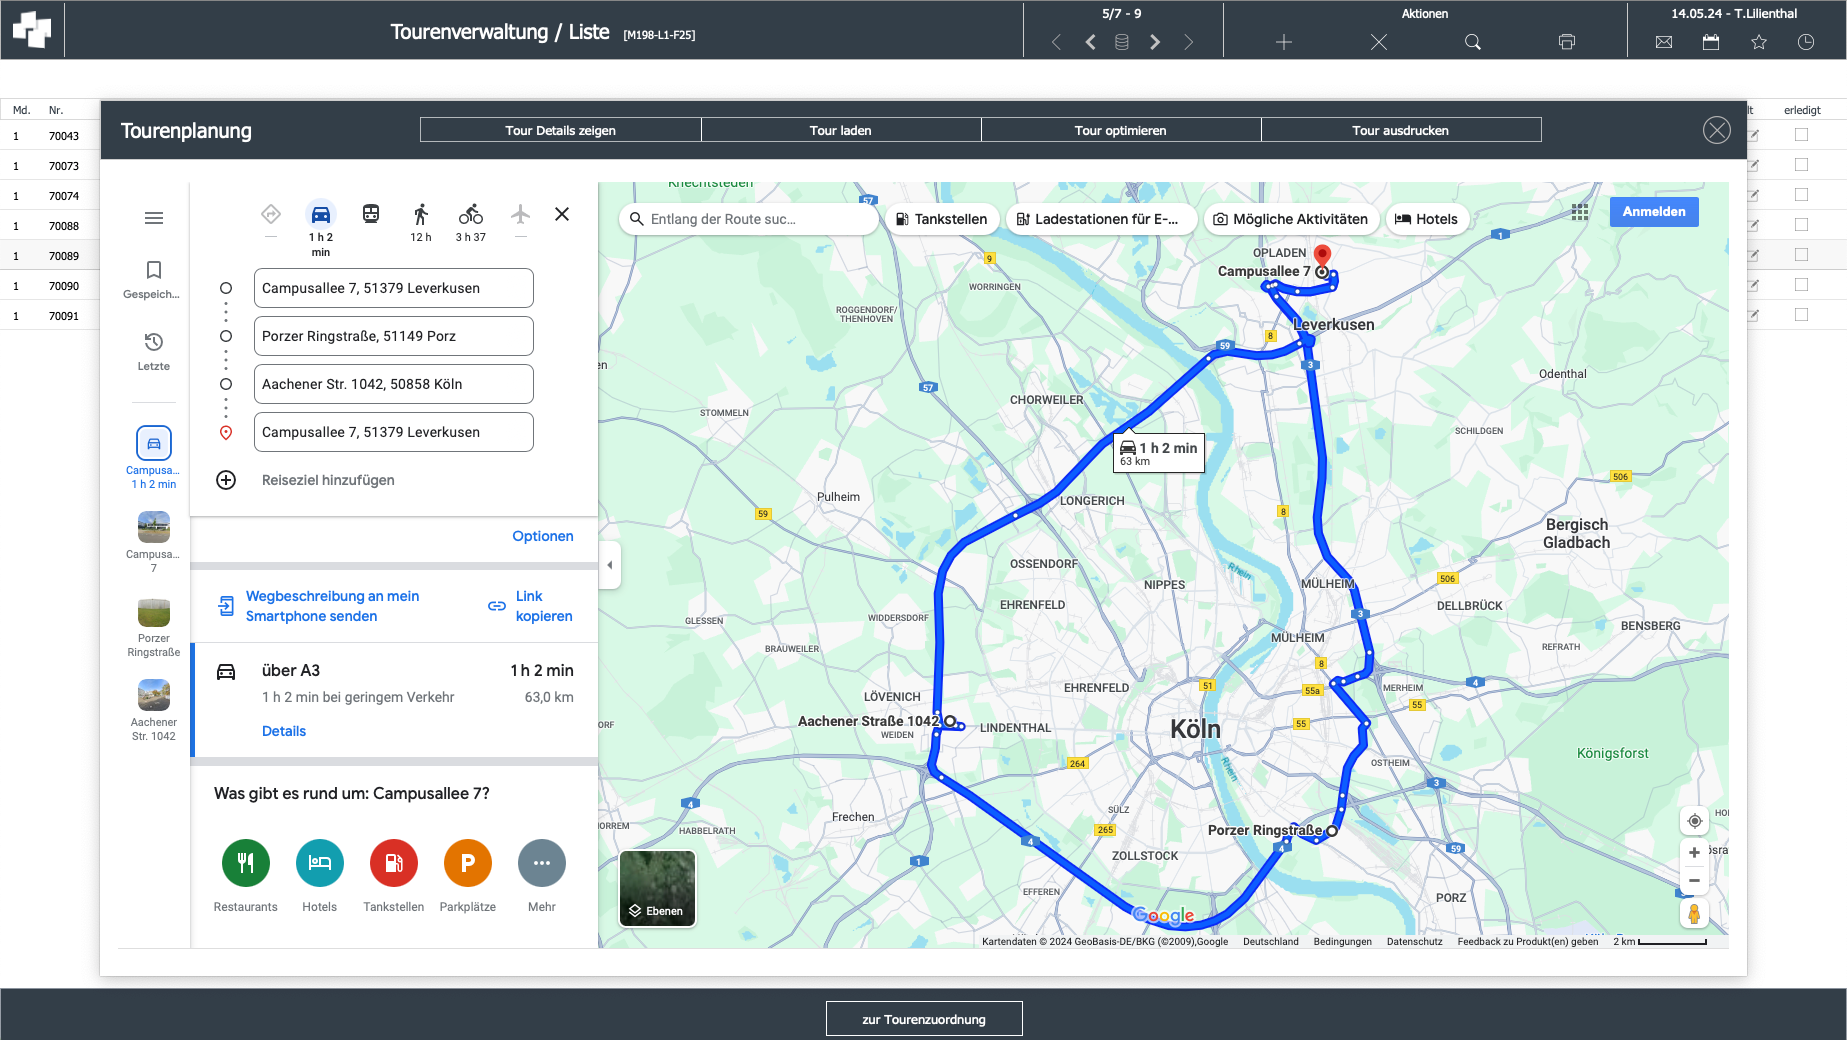Show more nearby categories (Mehr)
The height and width of the screenshot is (1040, 1847).
(542, 876)
